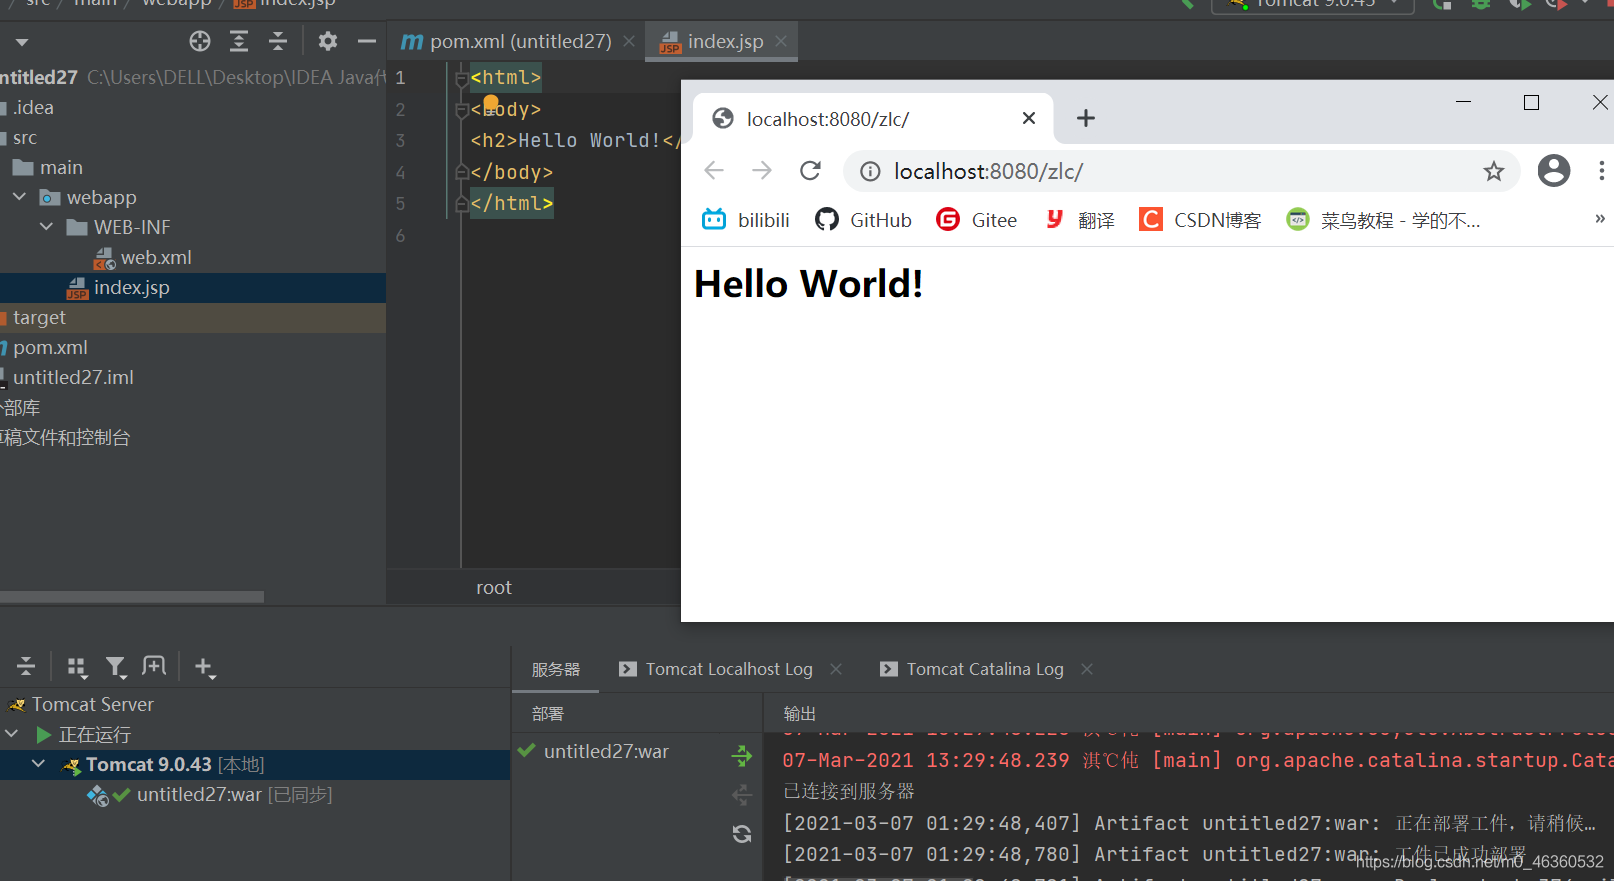Click intention bulb on body line
Screen dimensions: 1614x881
[491, 103]
